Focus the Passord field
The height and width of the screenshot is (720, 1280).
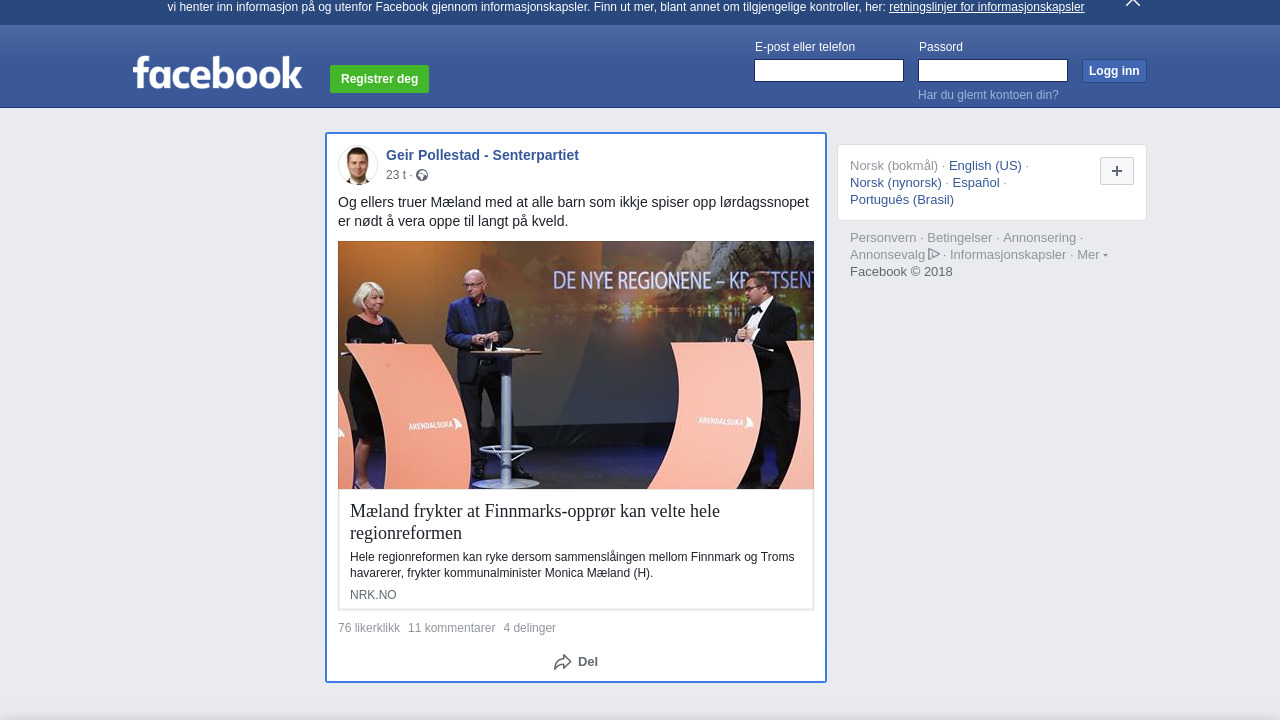tap(993, 70)
